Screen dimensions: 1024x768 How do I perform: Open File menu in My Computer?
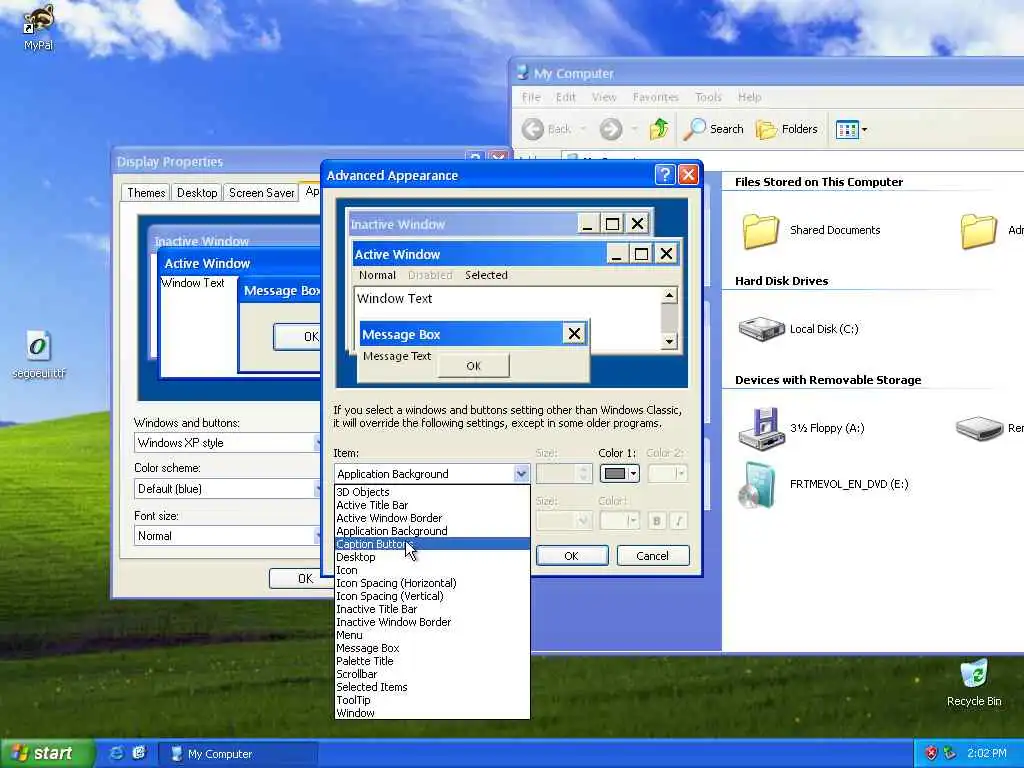[531, 97]
